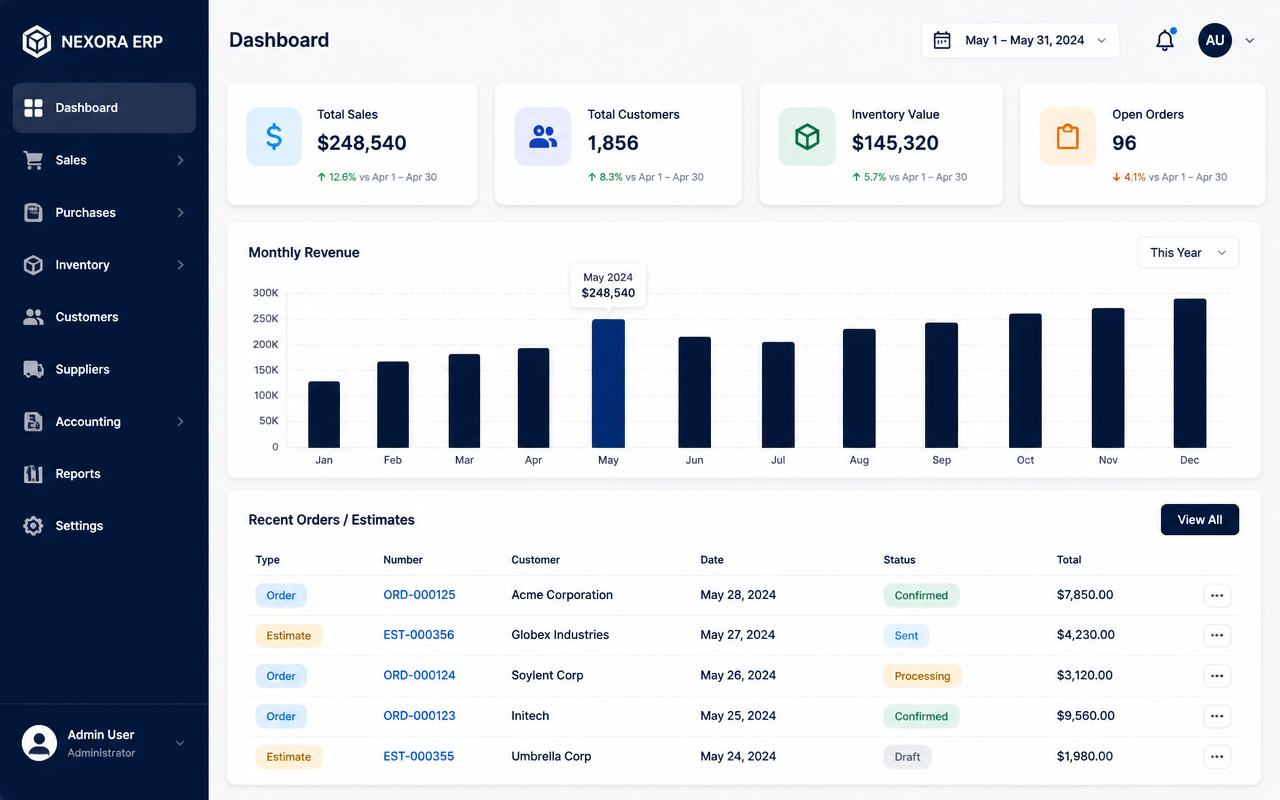Image resolution: width=1280 pixels, height=800 pixels.
Task: Open Settings in the sidebar
Action: (x=104, y=526)
